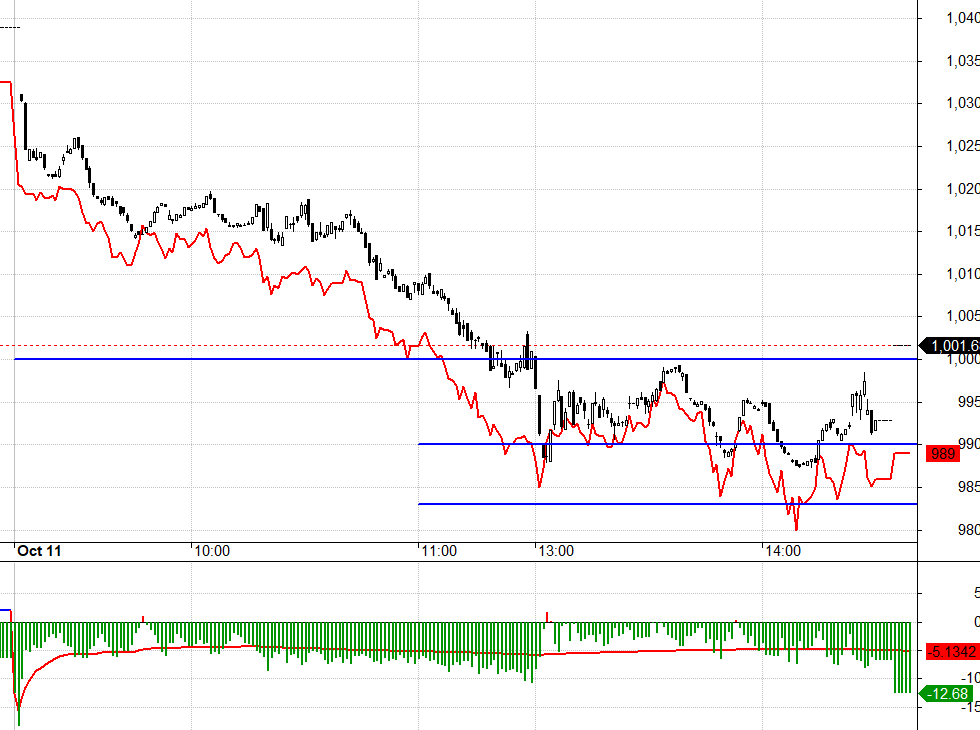Click the Oct 11 date label

pos(39,551)
